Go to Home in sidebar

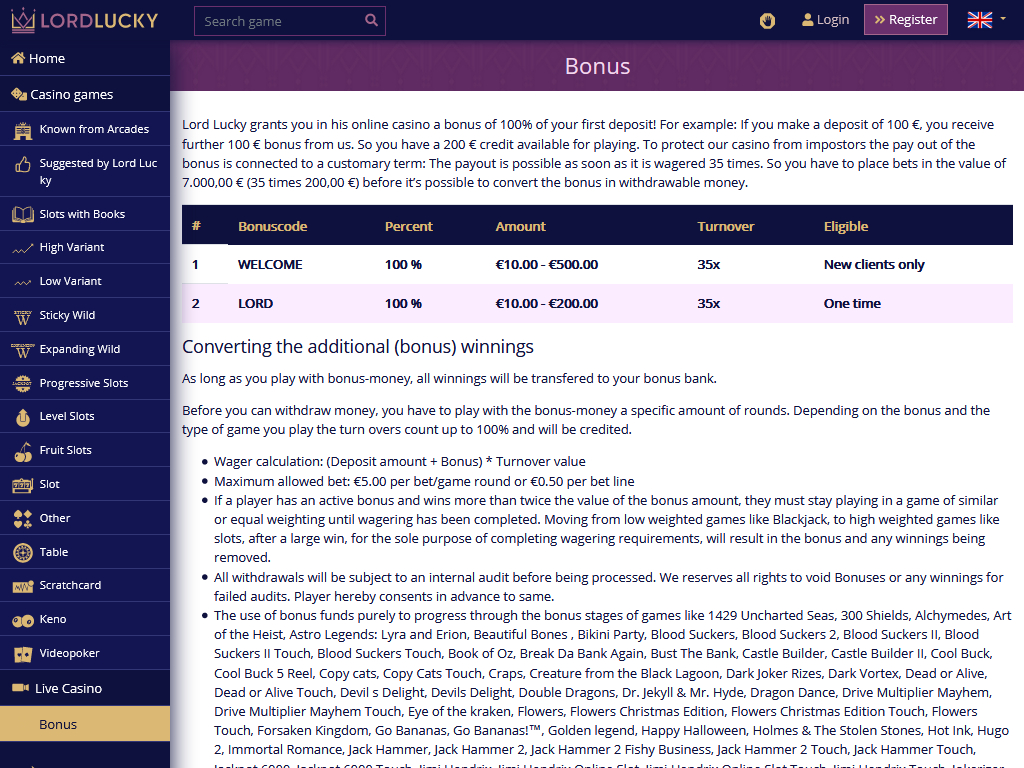coord(46,58)
